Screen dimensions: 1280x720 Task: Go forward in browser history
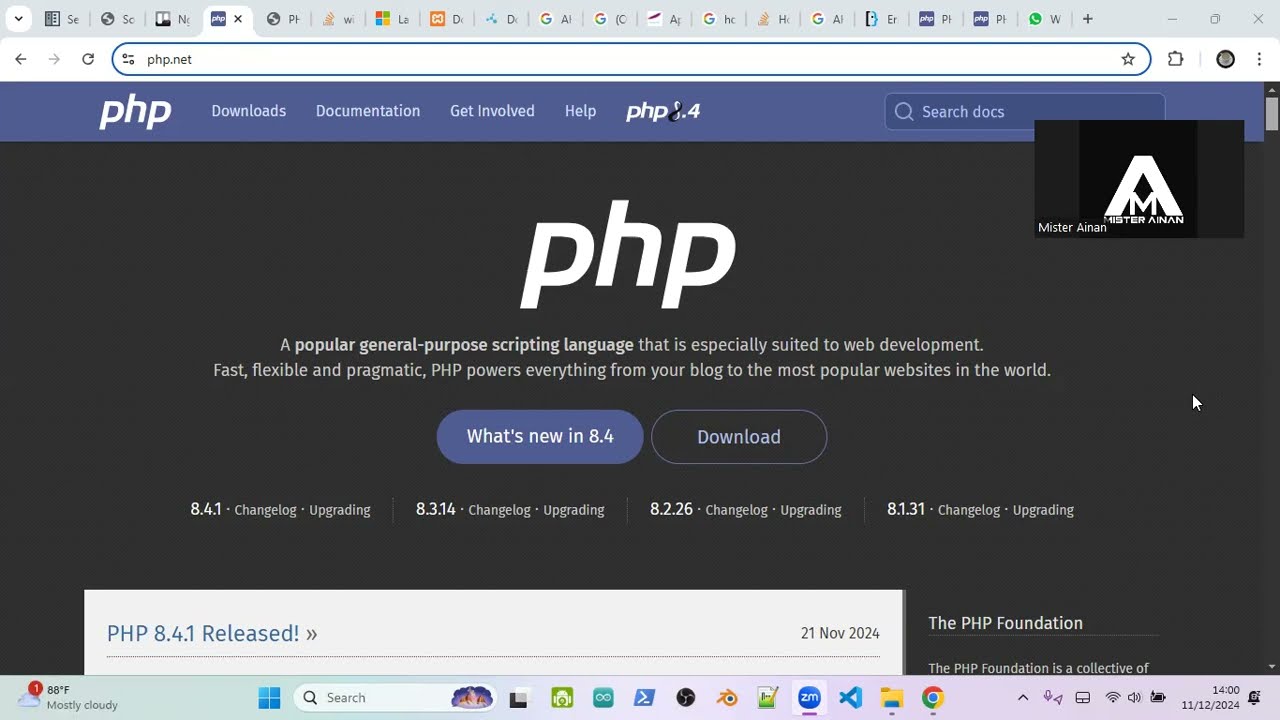54,59
